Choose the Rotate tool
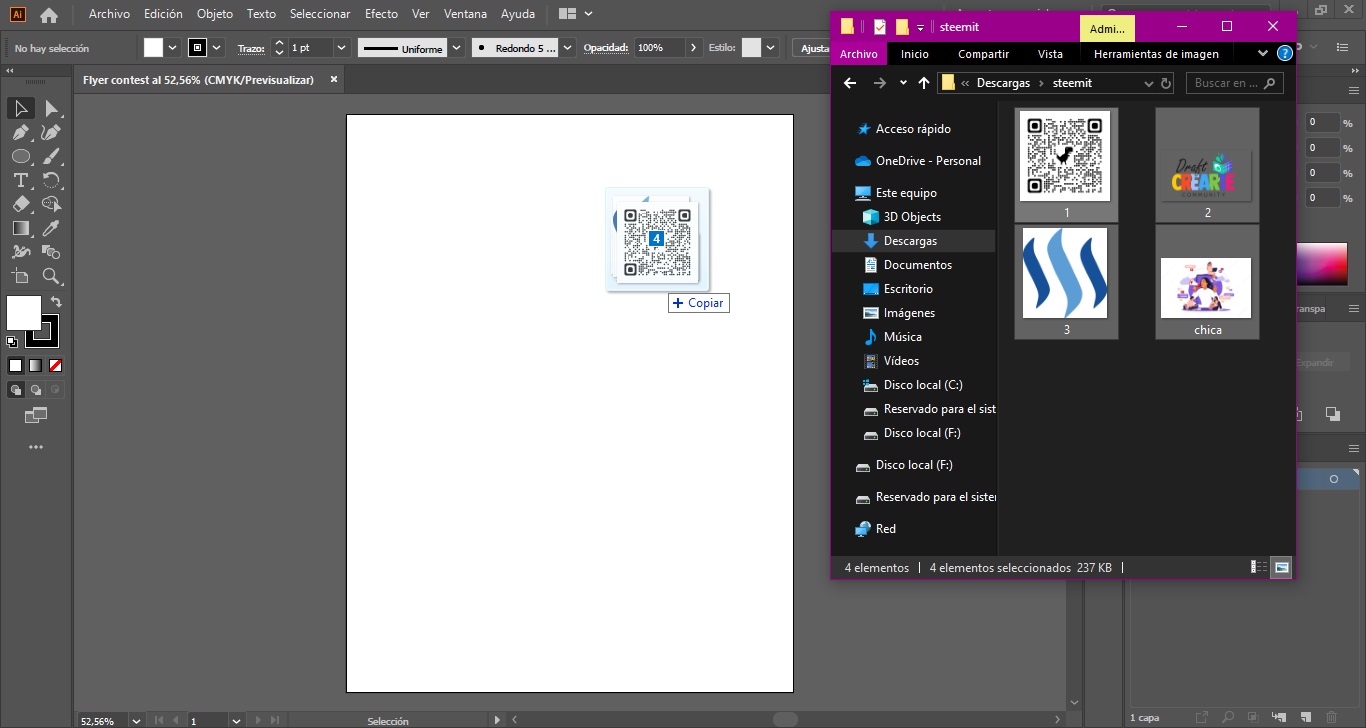Screen dimensions: 1366x728 52,180
